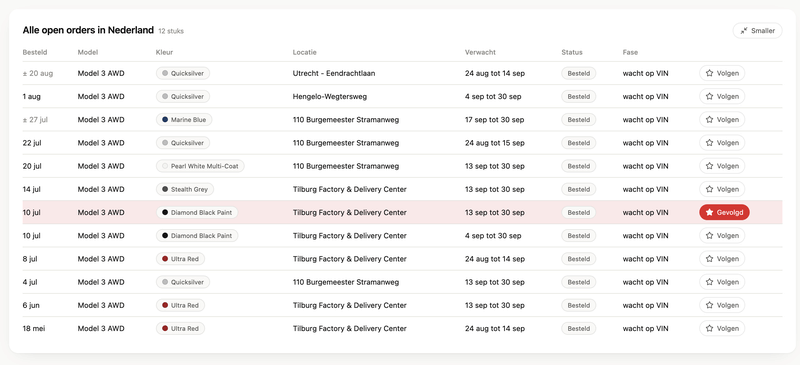Click '24 aug tot 14 sep' in 18 mei row
The width and height of the screenshot is (800, 365).
coord(494,328)
